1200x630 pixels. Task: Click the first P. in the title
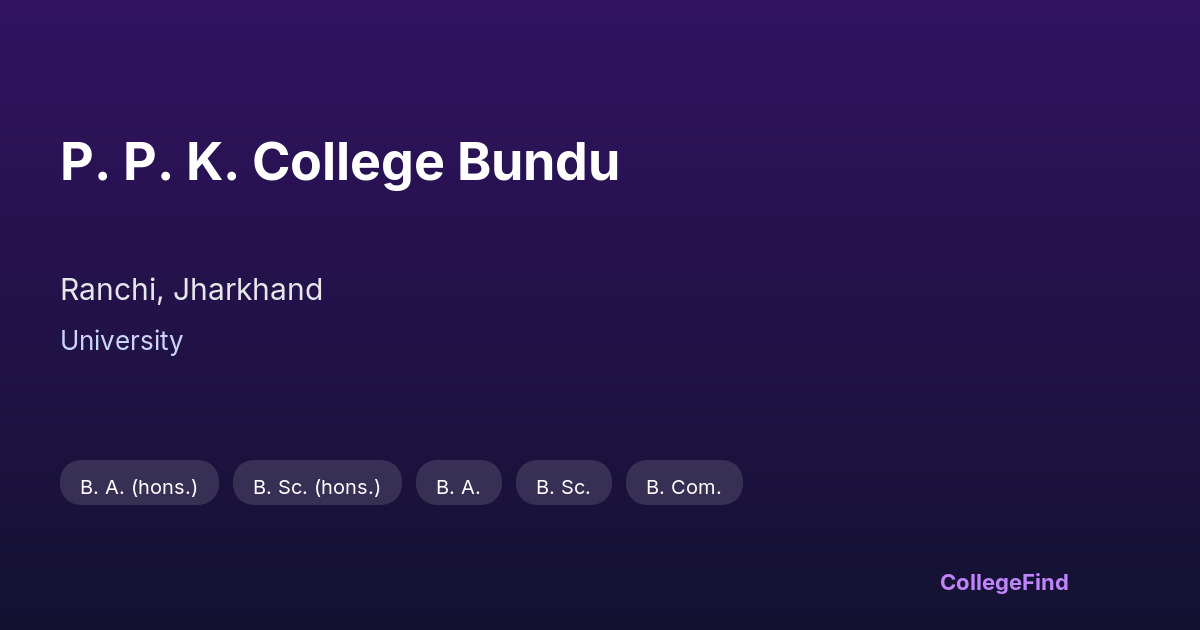(x=82, y=163)
